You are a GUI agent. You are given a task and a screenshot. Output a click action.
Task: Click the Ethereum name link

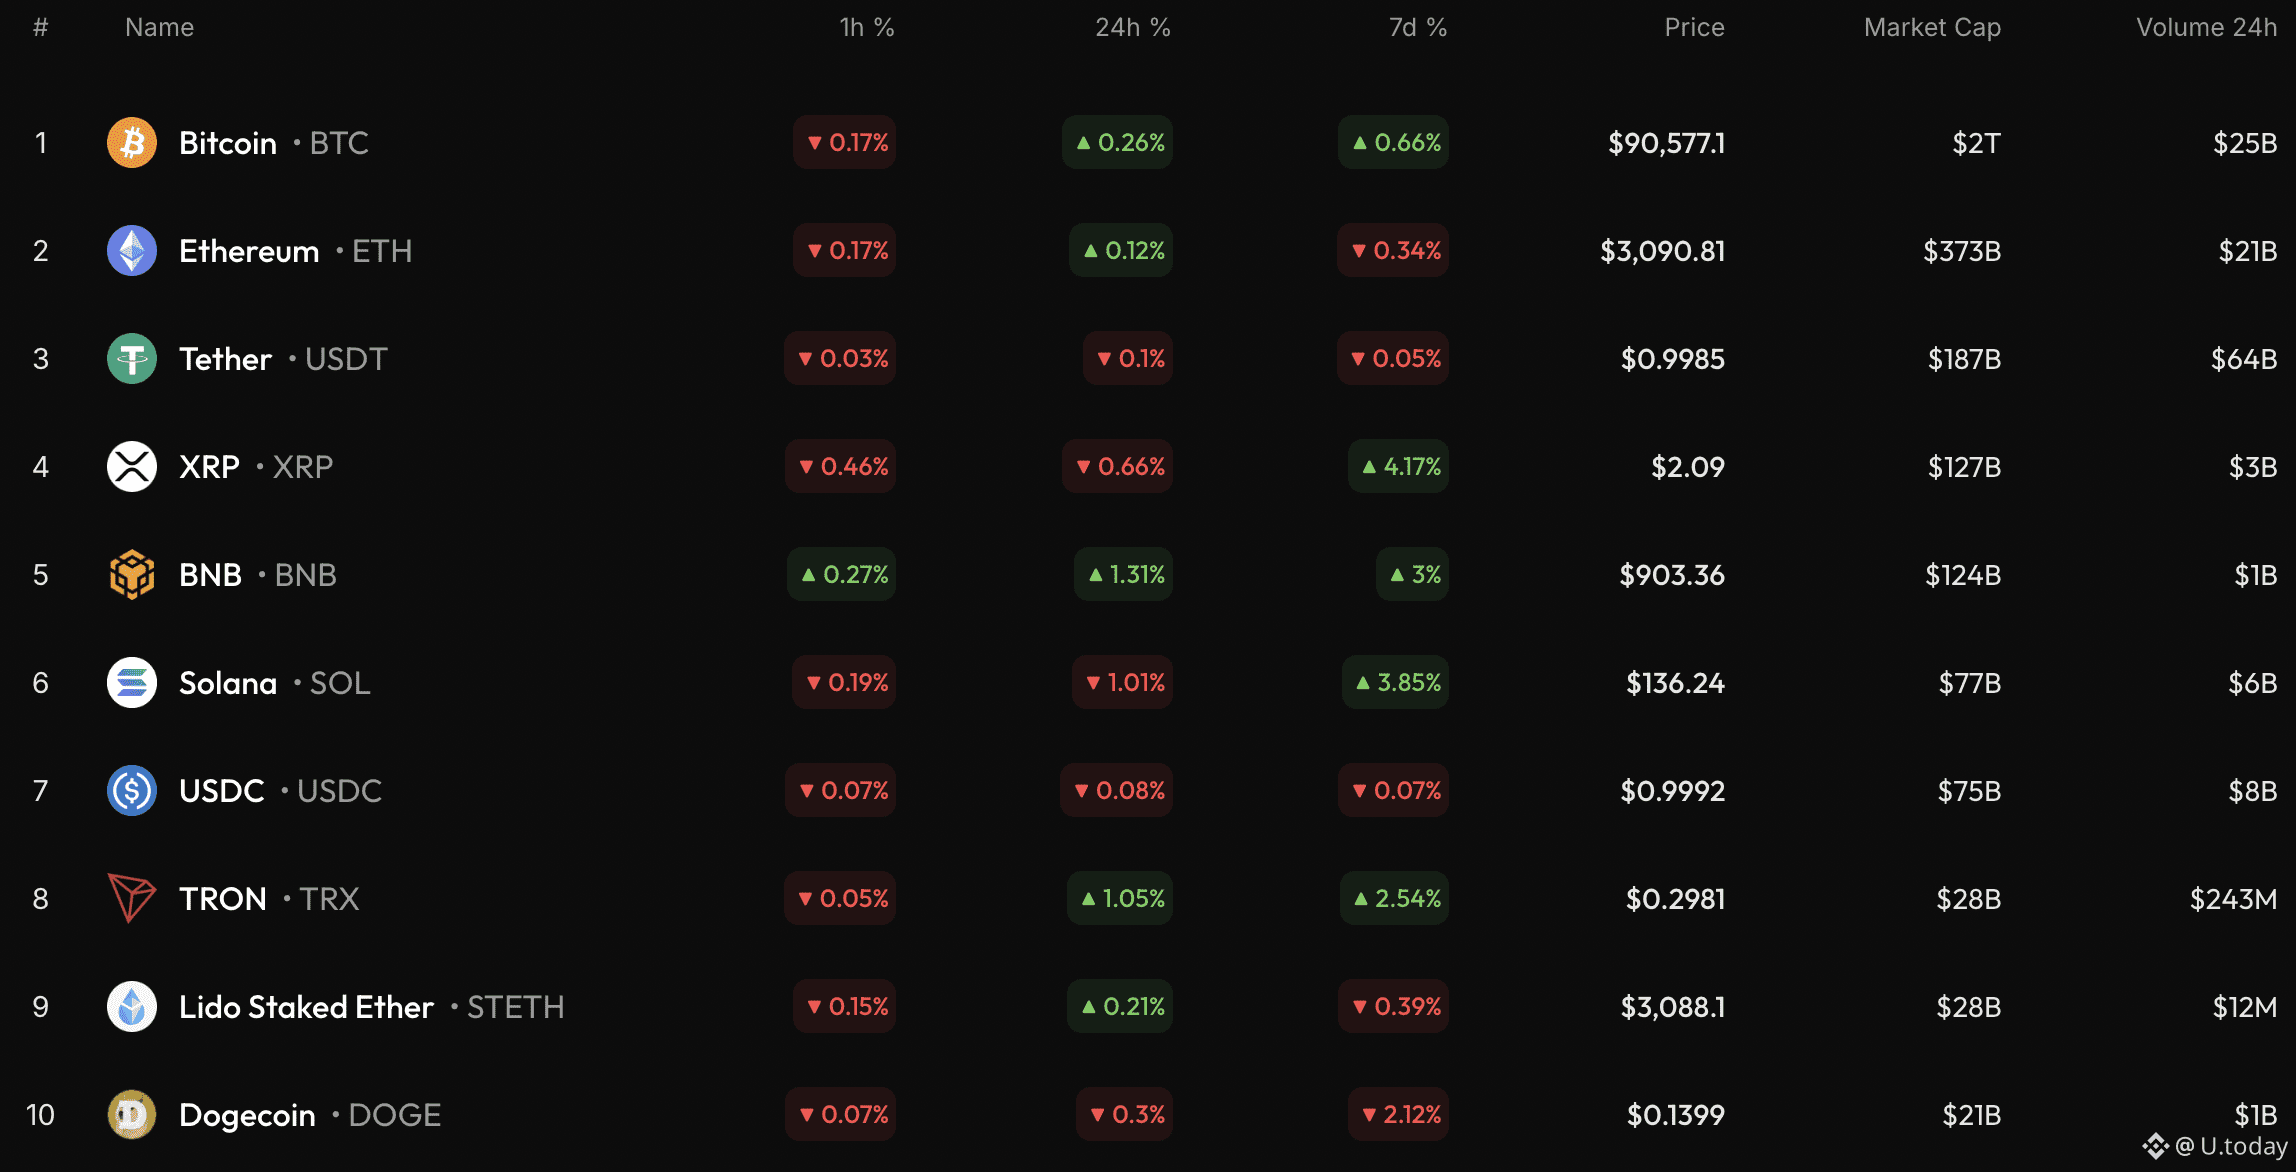click(x=249, y=250)
